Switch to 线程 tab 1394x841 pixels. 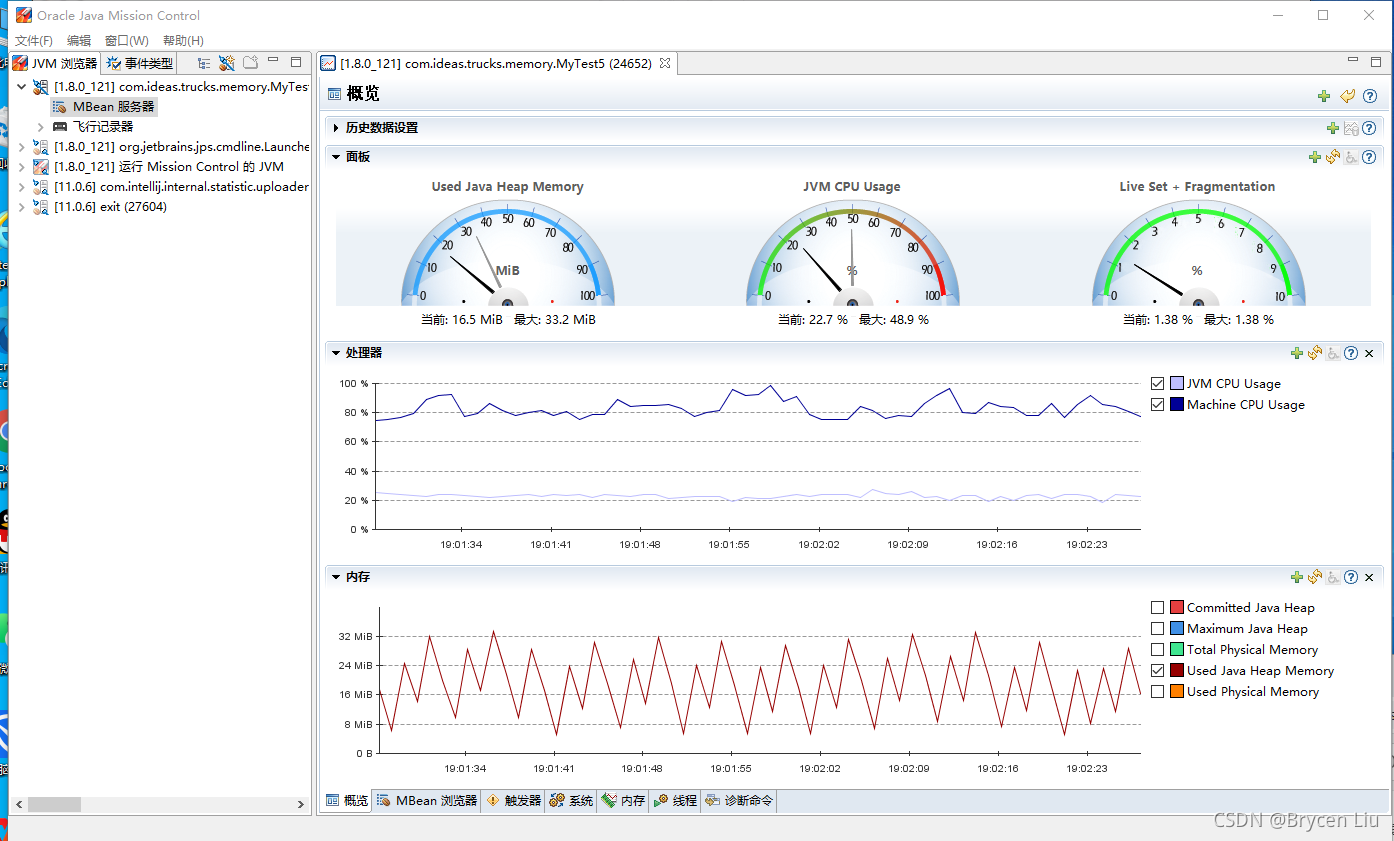pyautogui.click(x=675, y=801)
